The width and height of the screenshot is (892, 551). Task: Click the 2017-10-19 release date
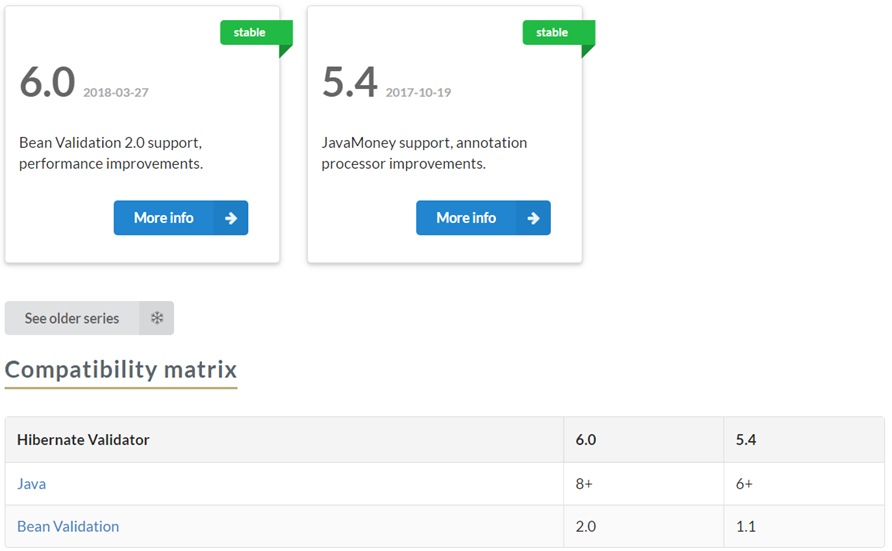[419, 93]
